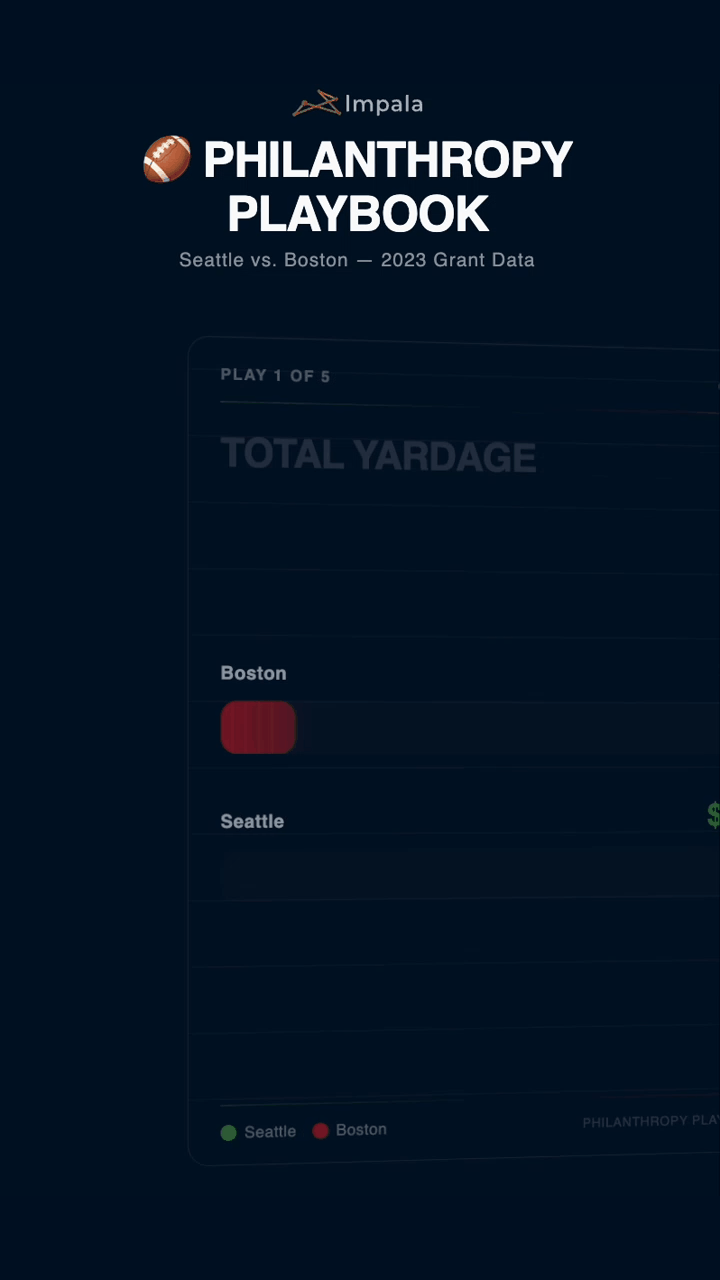Click the TOTAL YARDAGE heading
720x1280 pixels.
click(378, 455)
